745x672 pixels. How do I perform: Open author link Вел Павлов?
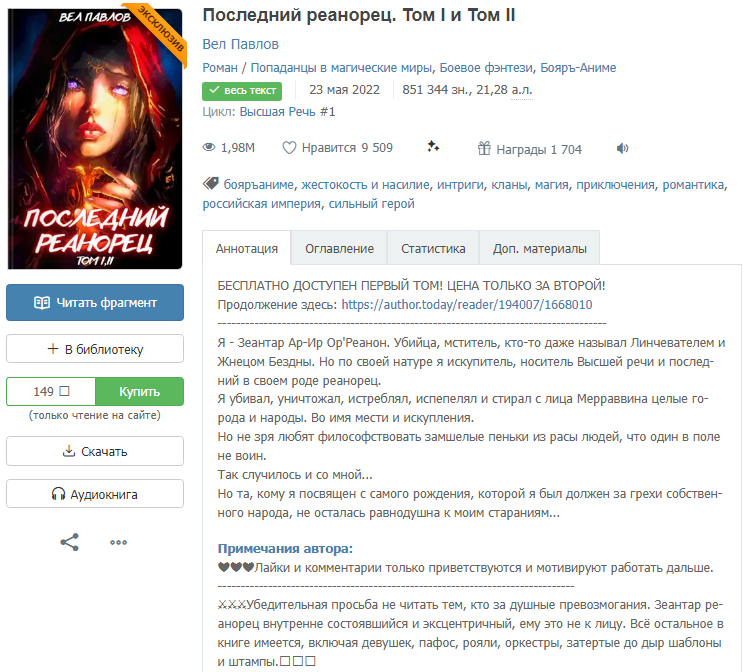(240, 44)
